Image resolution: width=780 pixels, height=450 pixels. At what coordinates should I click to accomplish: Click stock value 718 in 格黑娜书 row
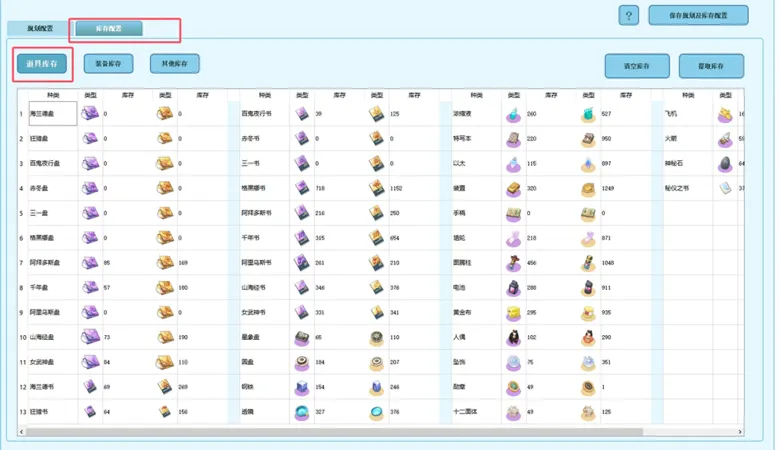pyautogui.click(x=320, y=188)
